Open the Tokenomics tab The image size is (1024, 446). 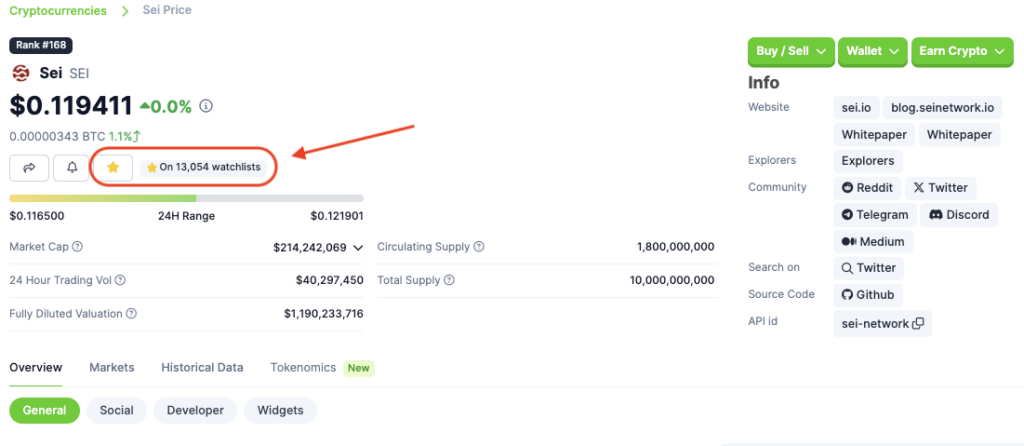pyautogui.click(x=303, y=368)
